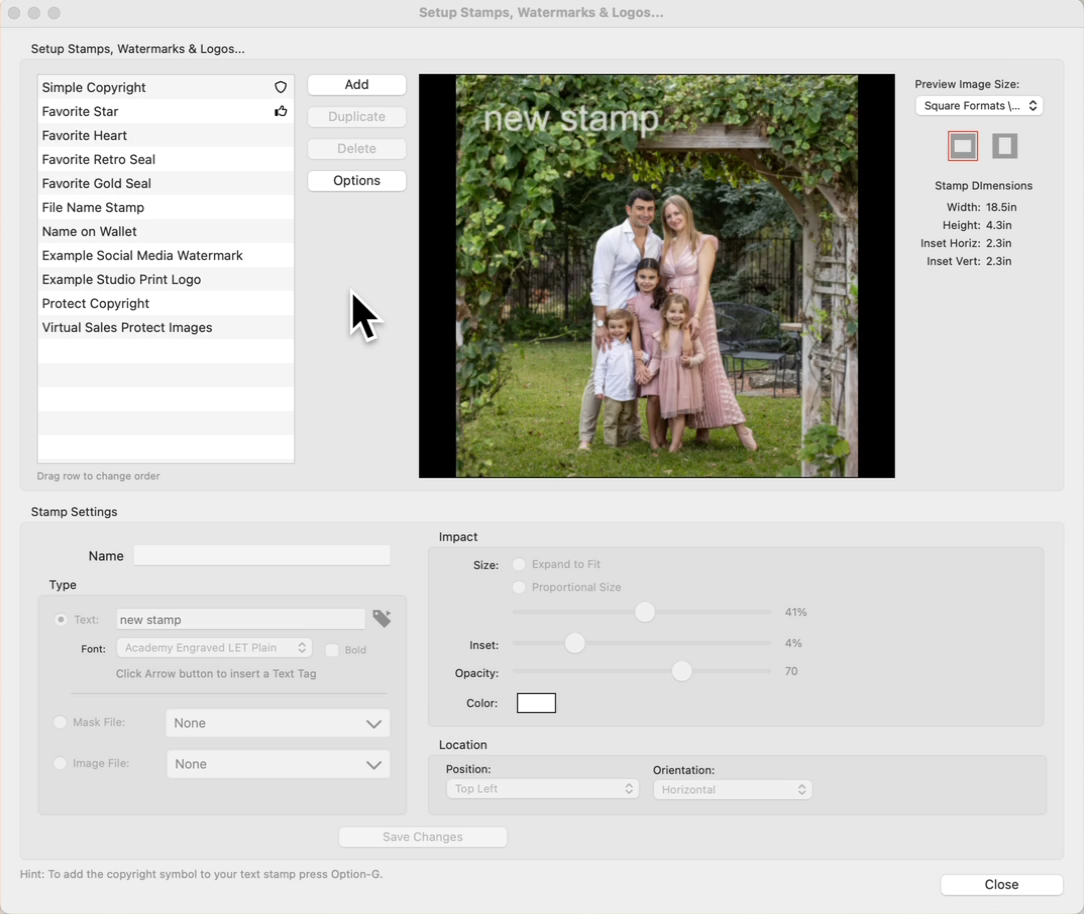This screenshot has height=914, width=1084.
Task: Expand the Position dropdown showing Top Left
Action: pyautogui.click(x=541, y=789)
